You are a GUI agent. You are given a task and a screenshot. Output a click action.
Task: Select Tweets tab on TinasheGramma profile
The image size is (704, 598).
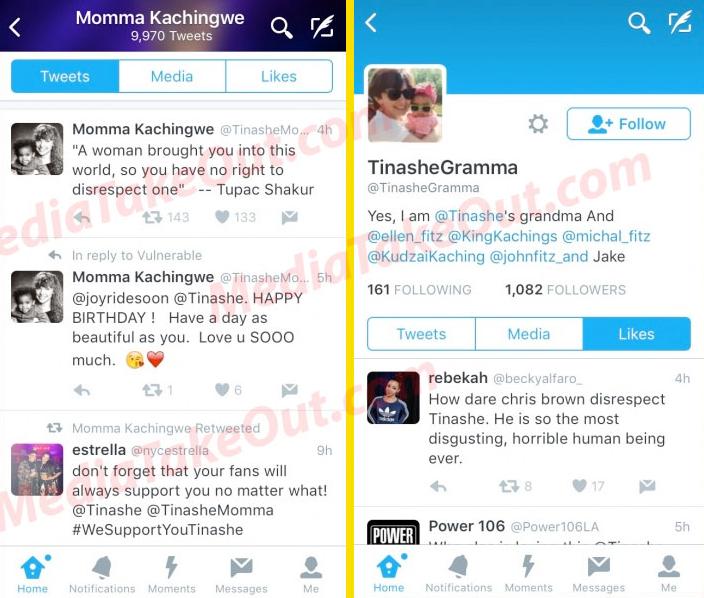(x=421, y=334)
